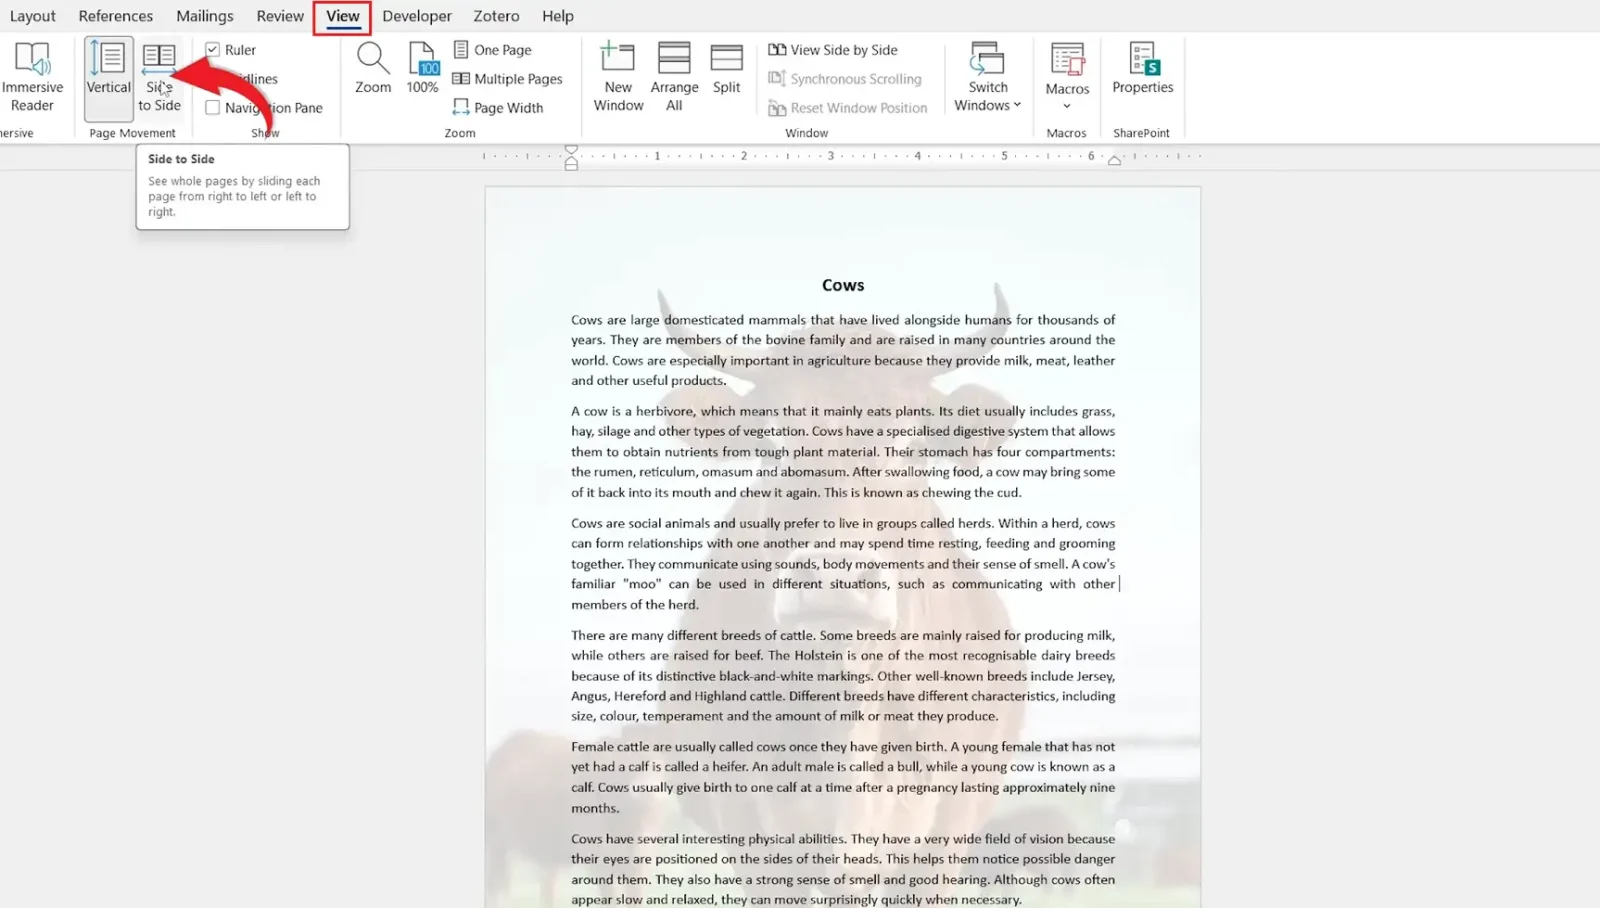Open the Zoom dialog
Viewport: 1600px width, 908px height.
[373, 68]
